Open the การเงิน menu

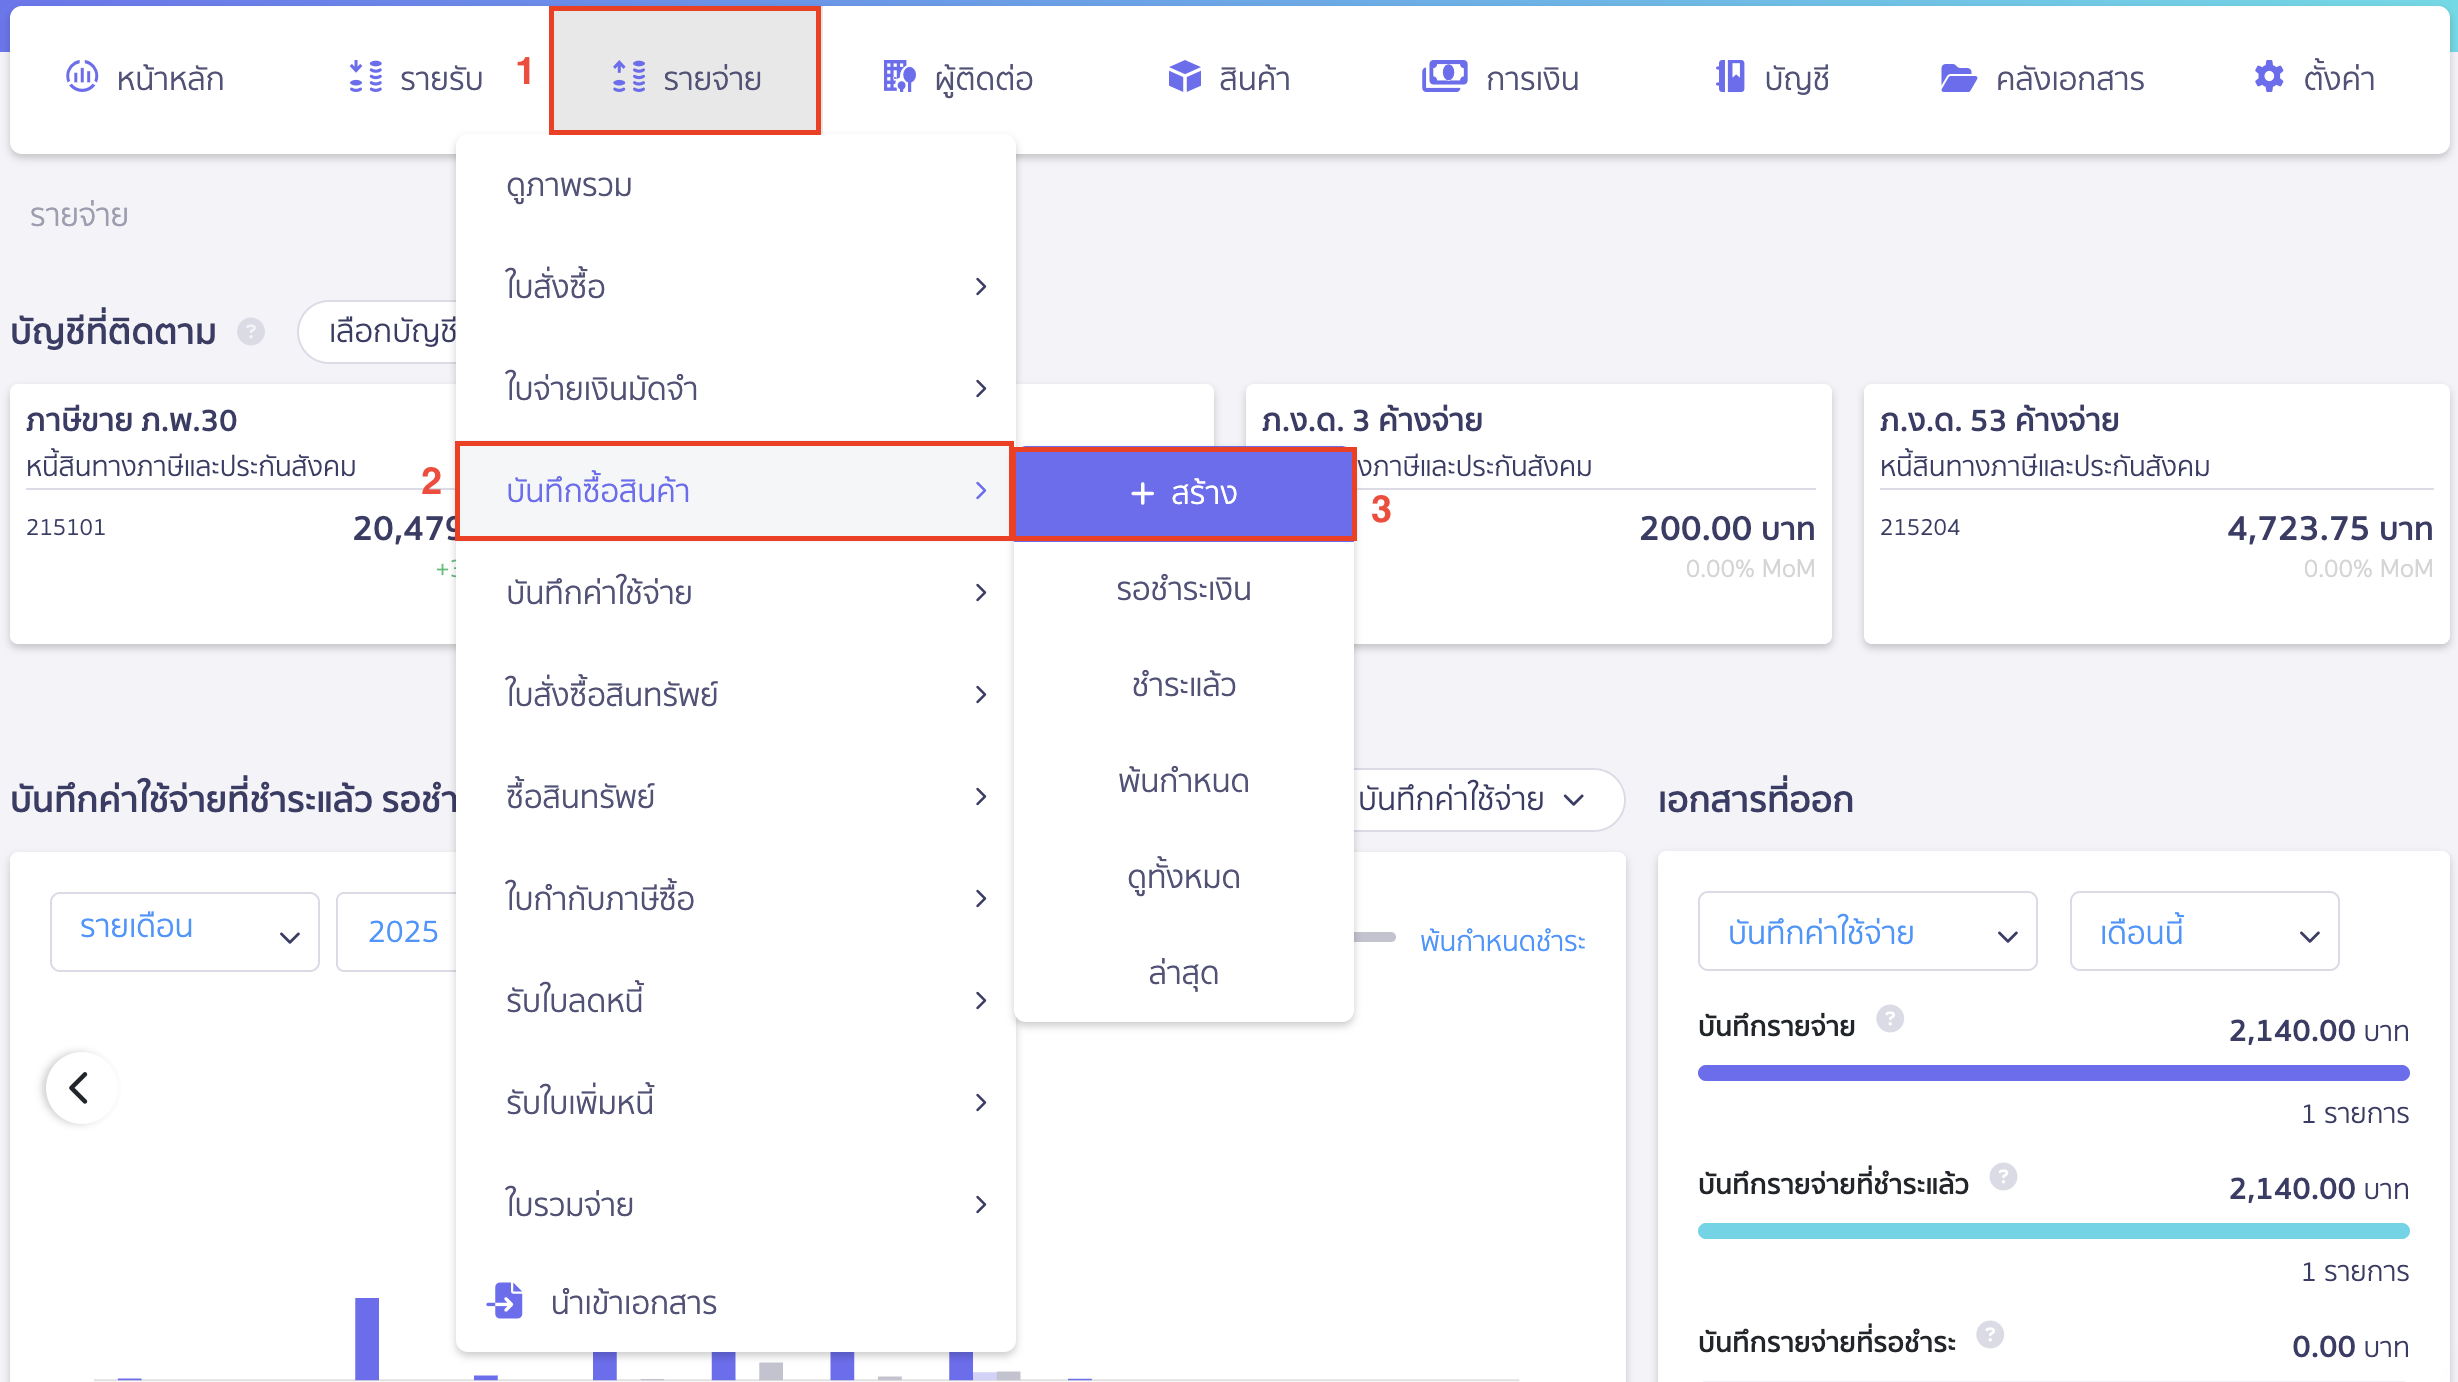pos(1501,77)
